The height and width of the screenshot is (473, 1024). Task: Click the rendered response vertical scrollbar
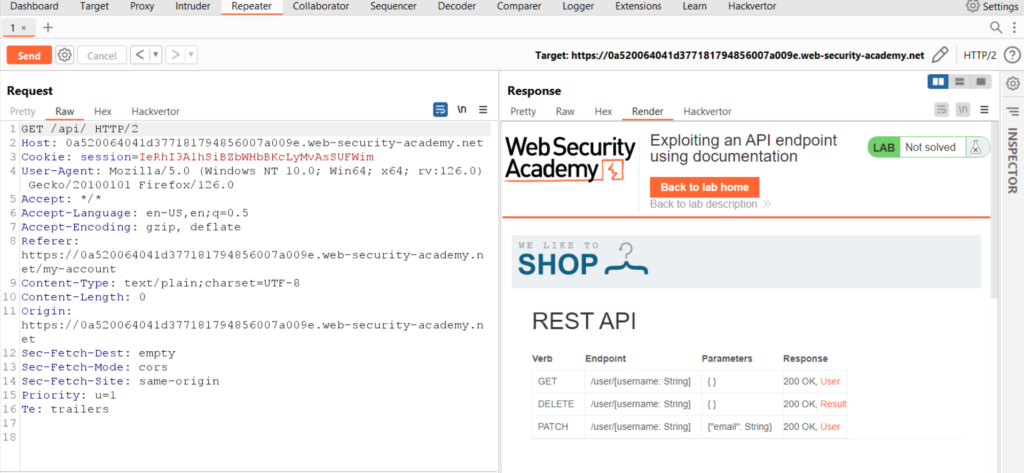(994, 209)
